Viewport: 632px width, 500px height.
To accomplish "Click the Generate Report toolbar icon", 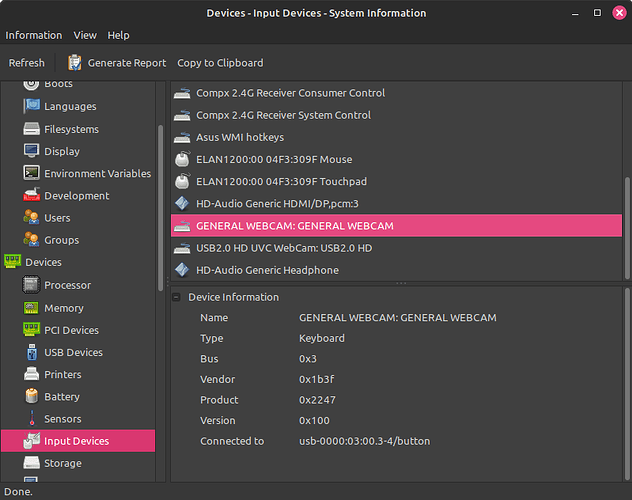I will pyautogui.click(x=74, y=63).
